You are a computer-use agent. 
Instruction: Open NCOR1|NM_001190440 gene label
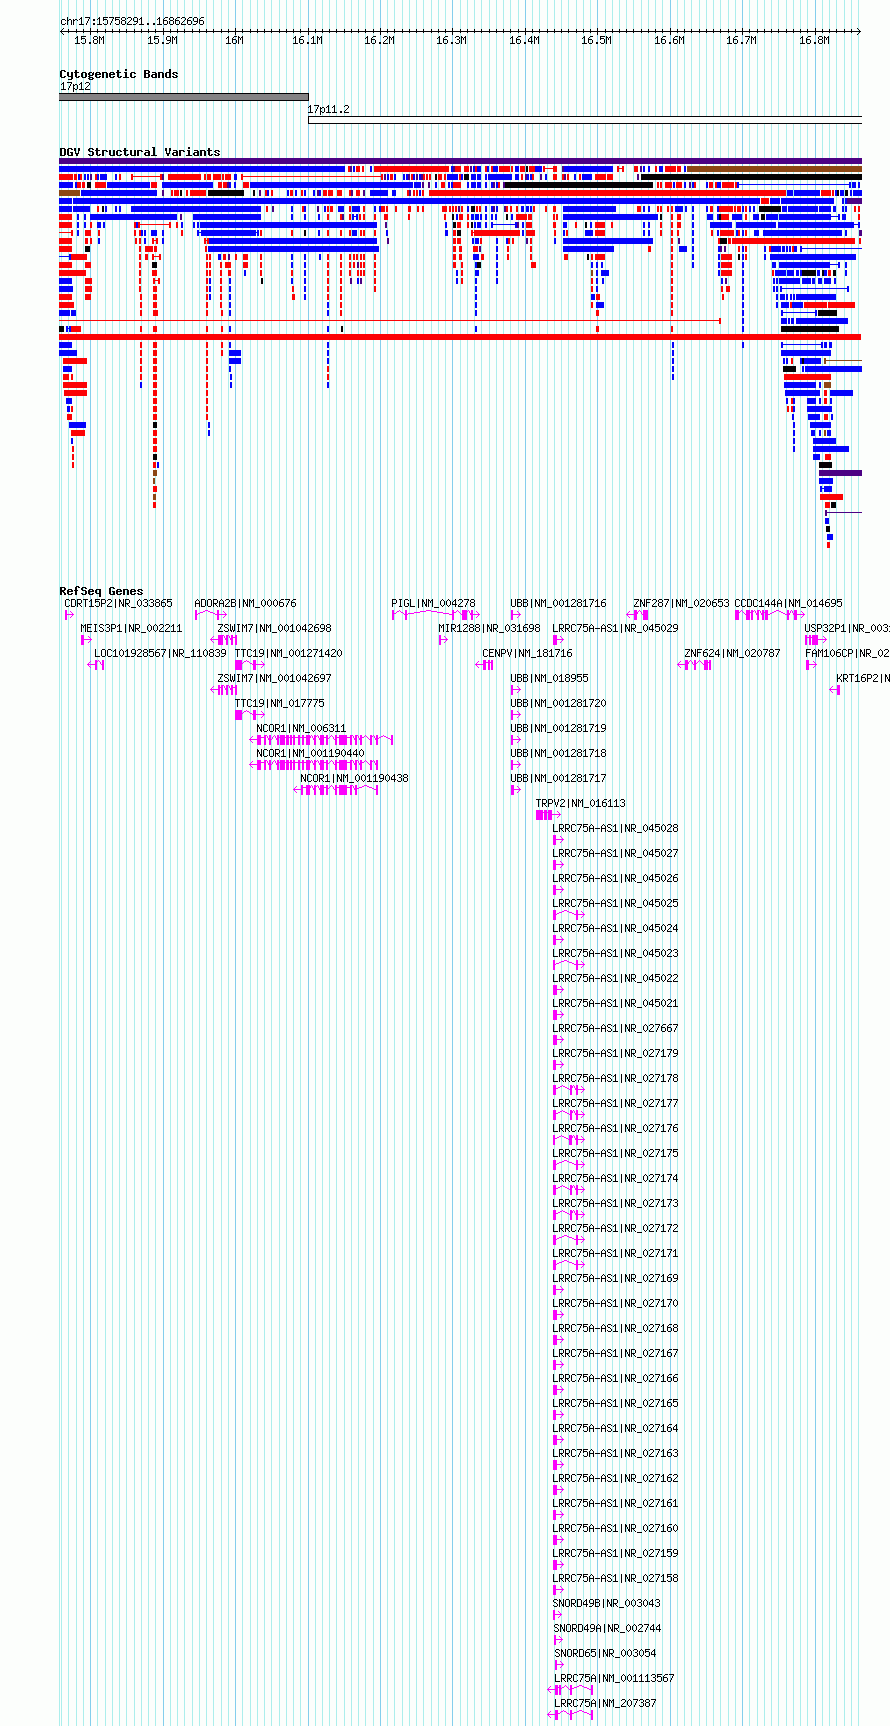click(310, 753)
